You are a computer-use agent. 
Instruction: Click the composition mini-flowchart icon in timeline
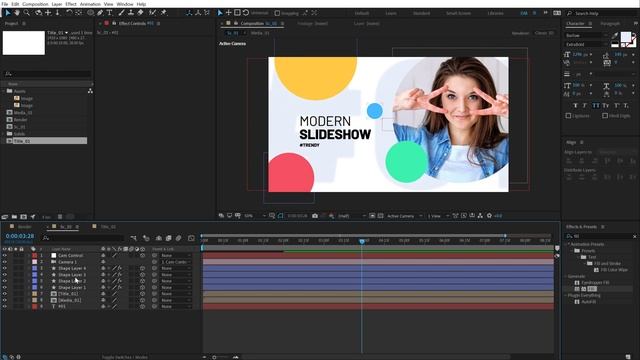click(133, 238)
